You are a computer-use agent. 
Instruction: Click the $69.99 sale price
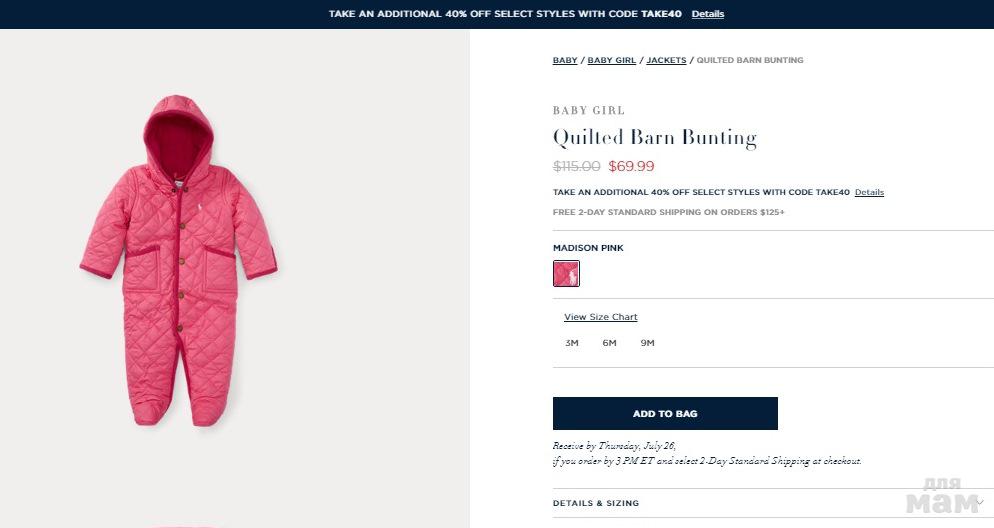tap(631, 166)
